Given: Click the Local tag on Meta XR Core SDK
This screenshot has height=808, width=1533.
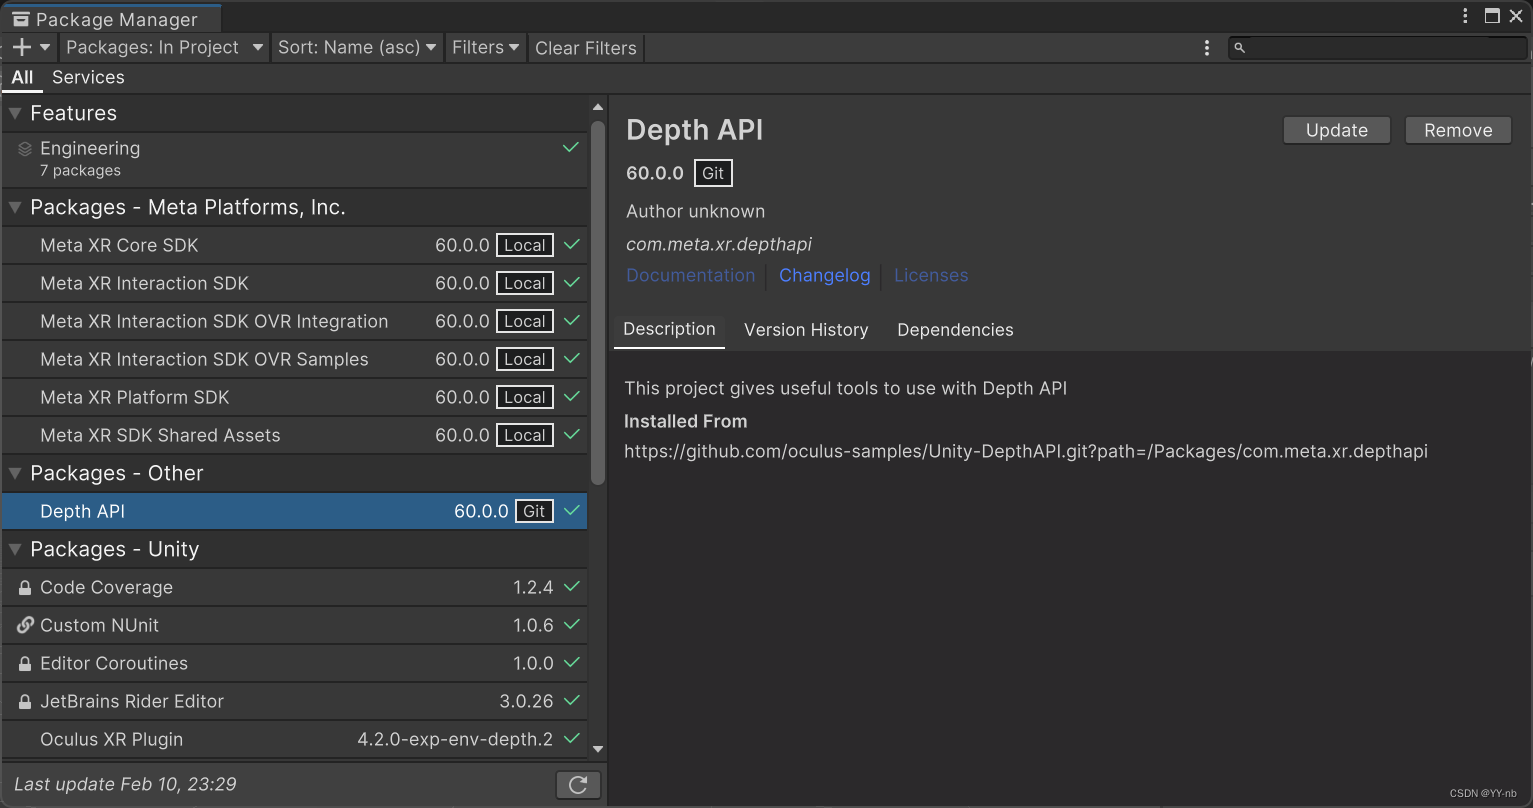Looking at the screenshot, I should pos(525,245).
